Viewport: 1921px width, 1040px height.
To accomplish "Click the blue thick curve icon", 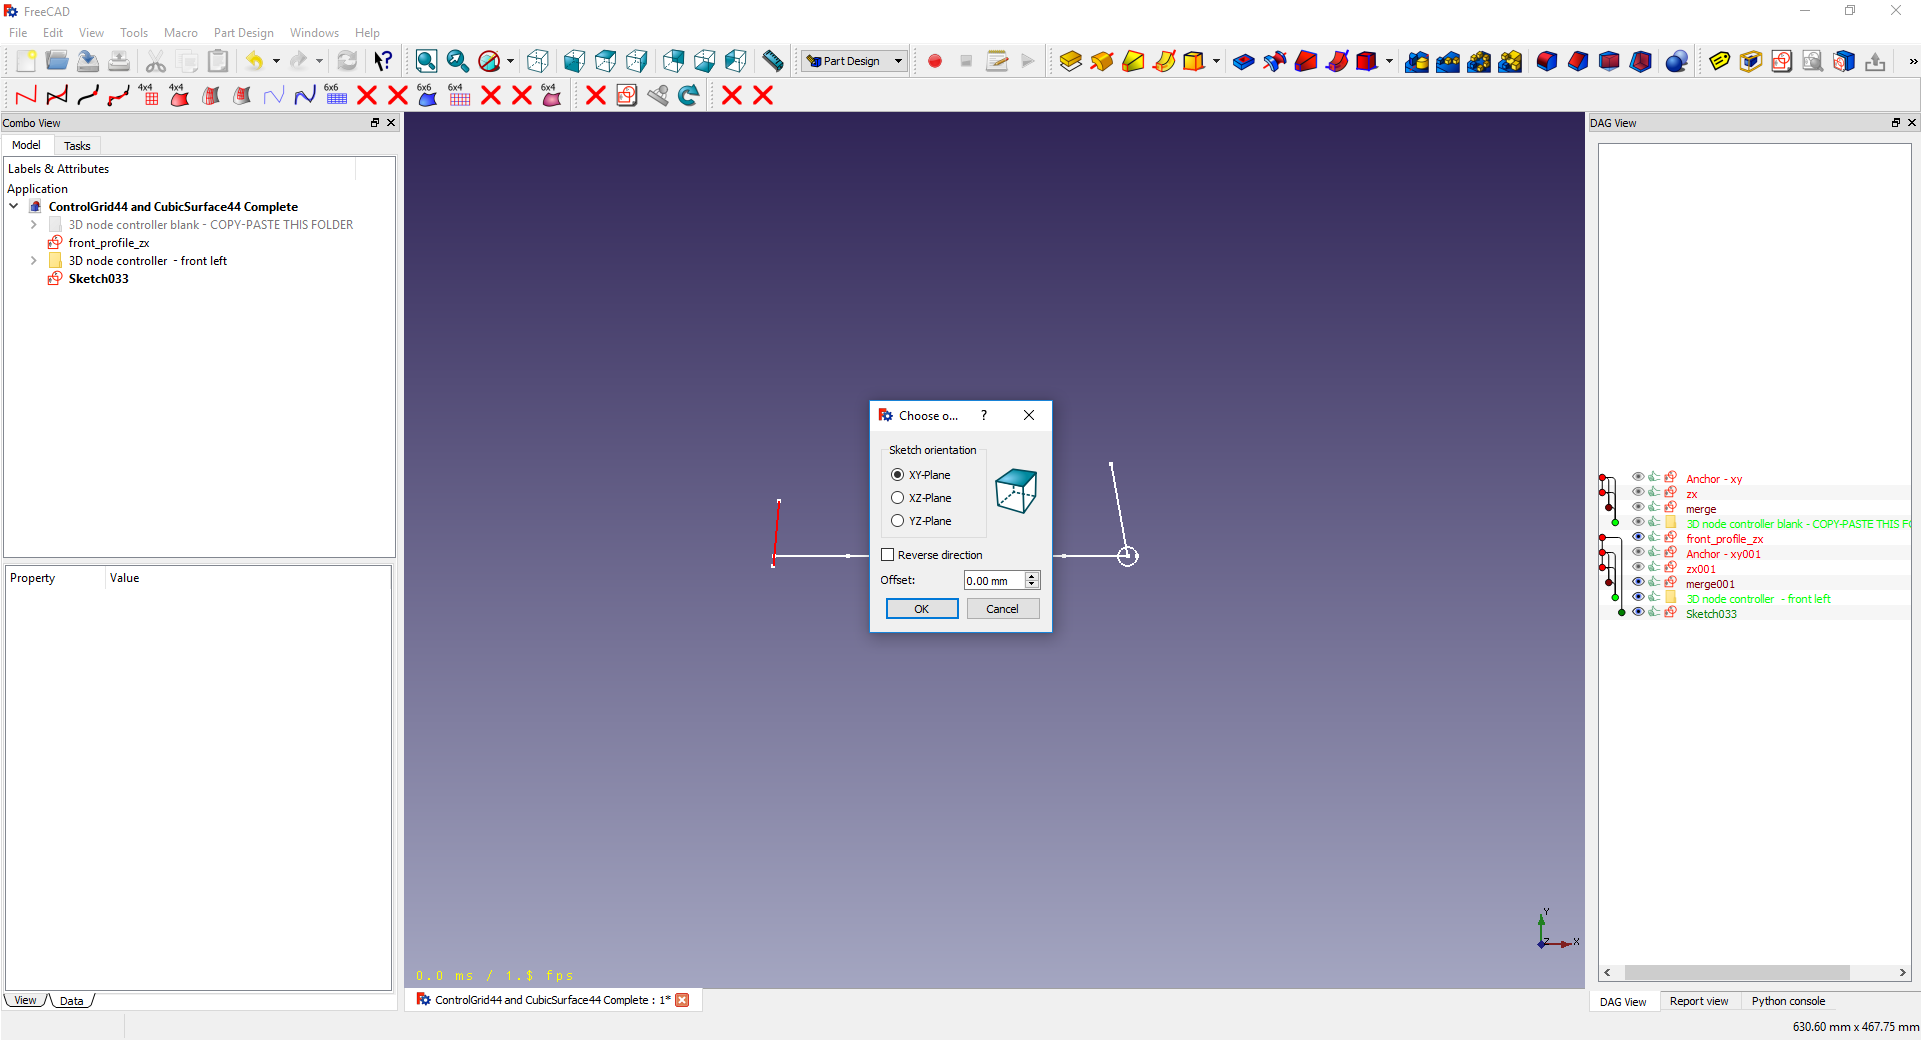I will [x=305, y=95].
